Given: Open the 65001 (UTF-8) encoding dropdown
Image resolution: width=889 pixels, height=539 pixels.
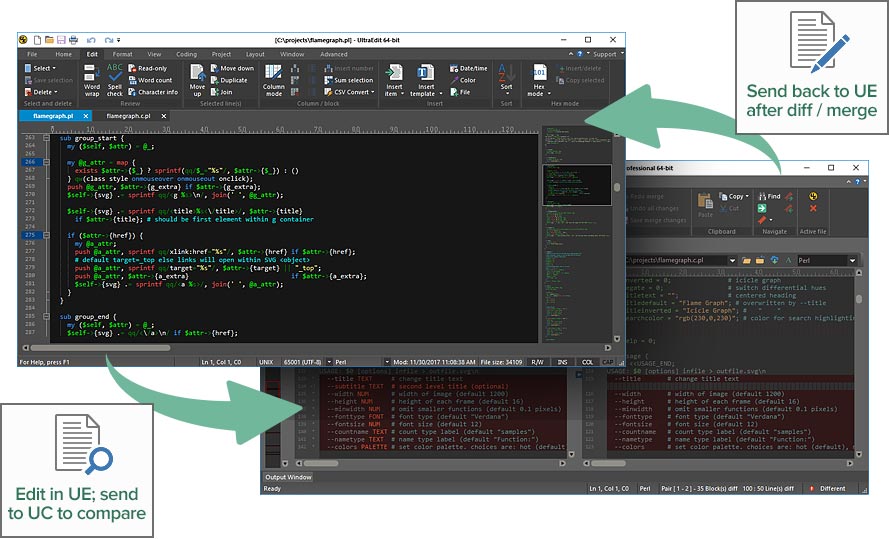Looking at the screenshot, I should 329,362.
